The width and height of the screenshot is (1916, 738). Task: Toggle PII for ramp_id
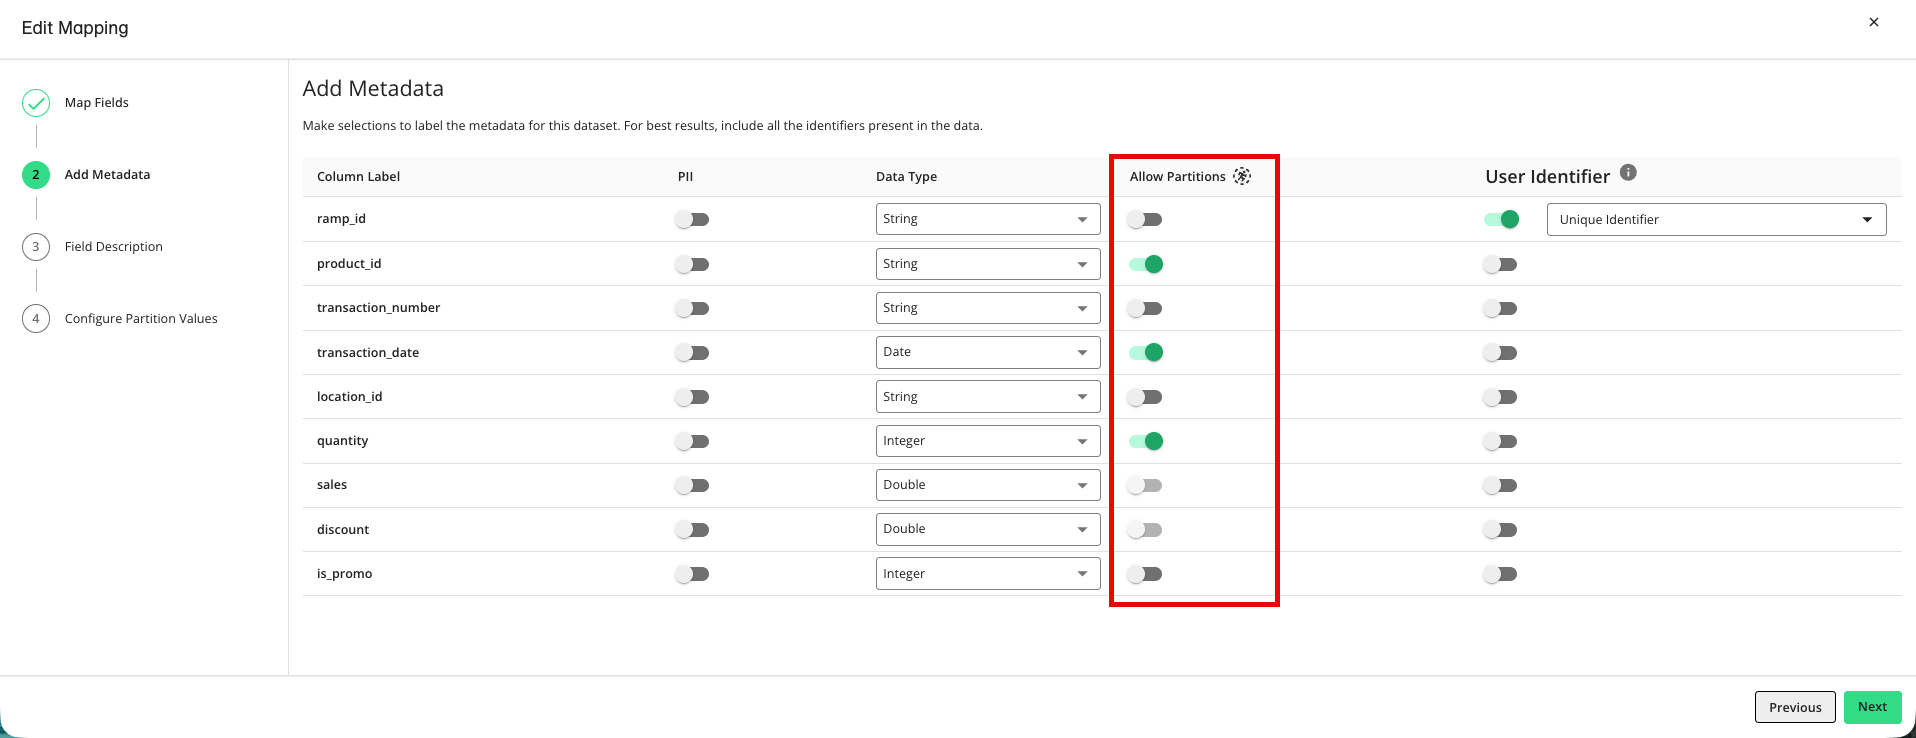coord(692,220)
